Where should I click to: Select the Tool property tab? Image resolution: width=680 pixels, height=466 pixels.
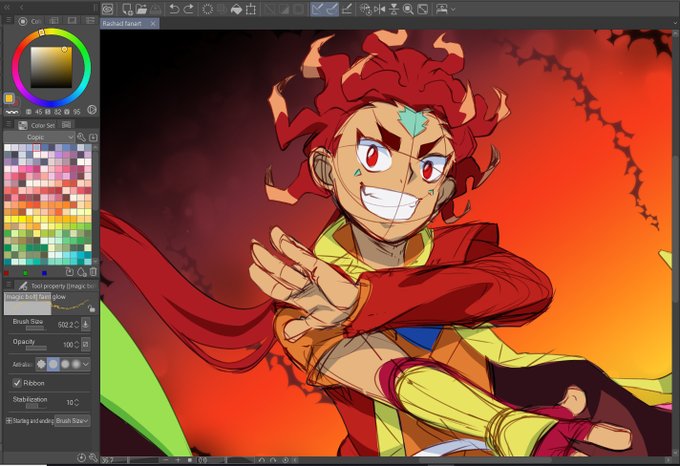[56, 286]
